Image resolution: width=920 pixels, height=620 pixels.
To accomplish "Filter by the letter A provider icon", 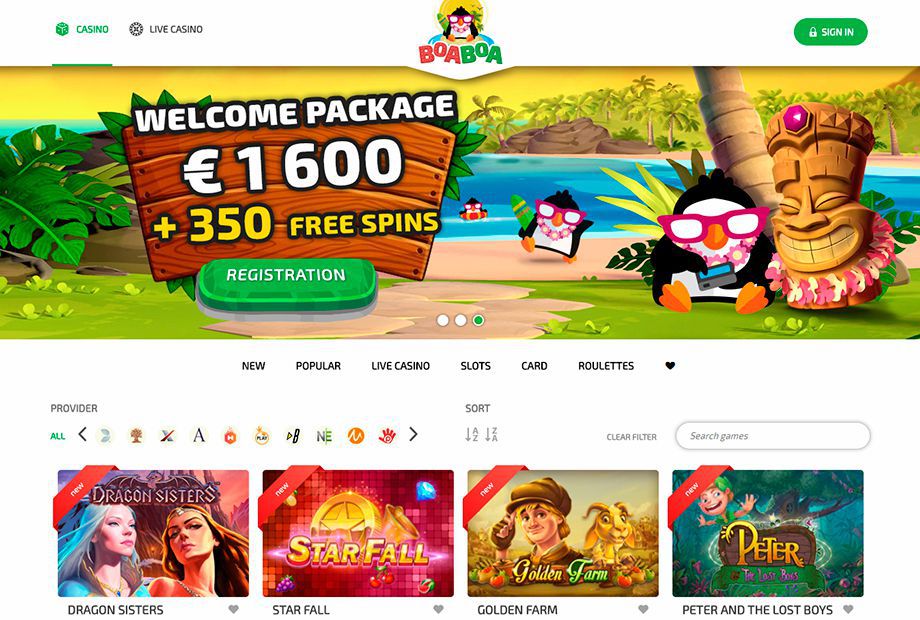I will (x=199, y=436).
